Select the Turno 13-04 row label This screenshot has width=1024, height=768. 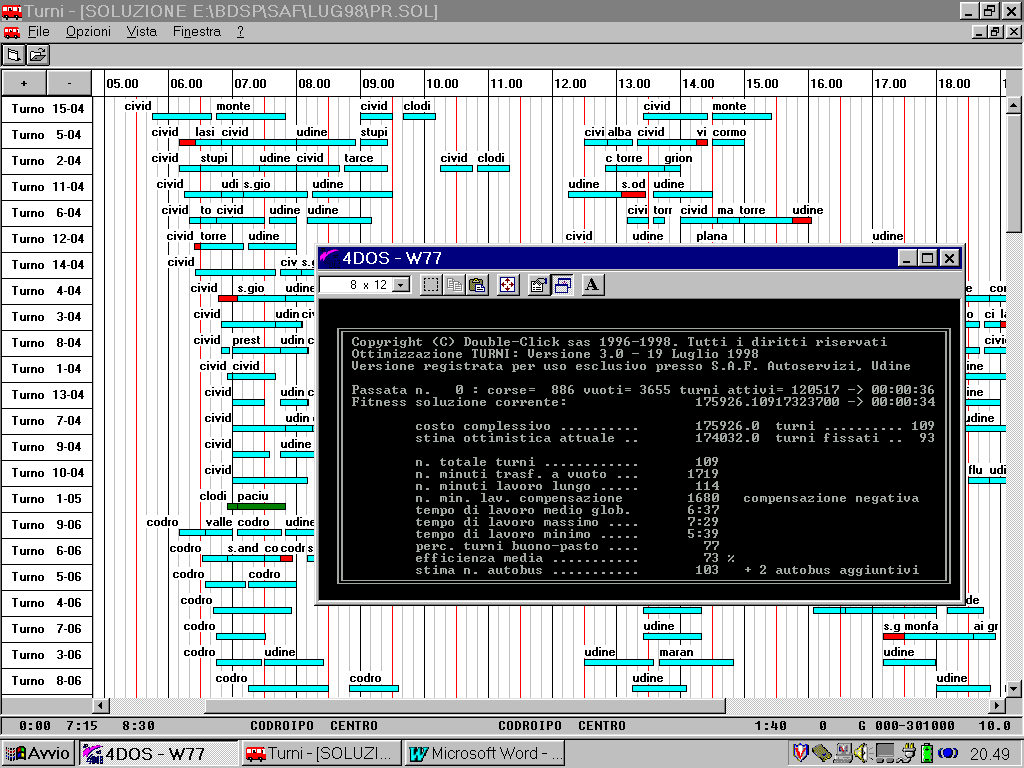47,395
